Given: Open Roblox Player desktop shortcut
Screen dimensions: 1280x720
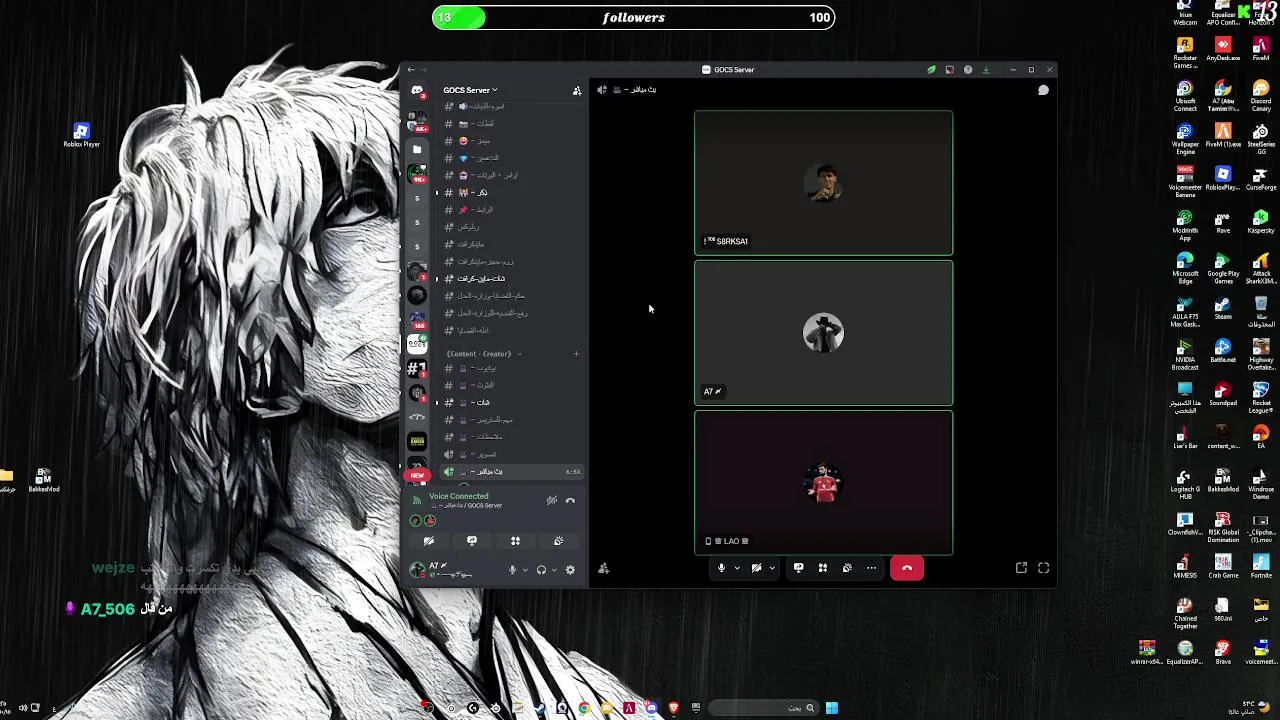Looking at the screenshot, I should pyautogui.click(x=81, y=135).
